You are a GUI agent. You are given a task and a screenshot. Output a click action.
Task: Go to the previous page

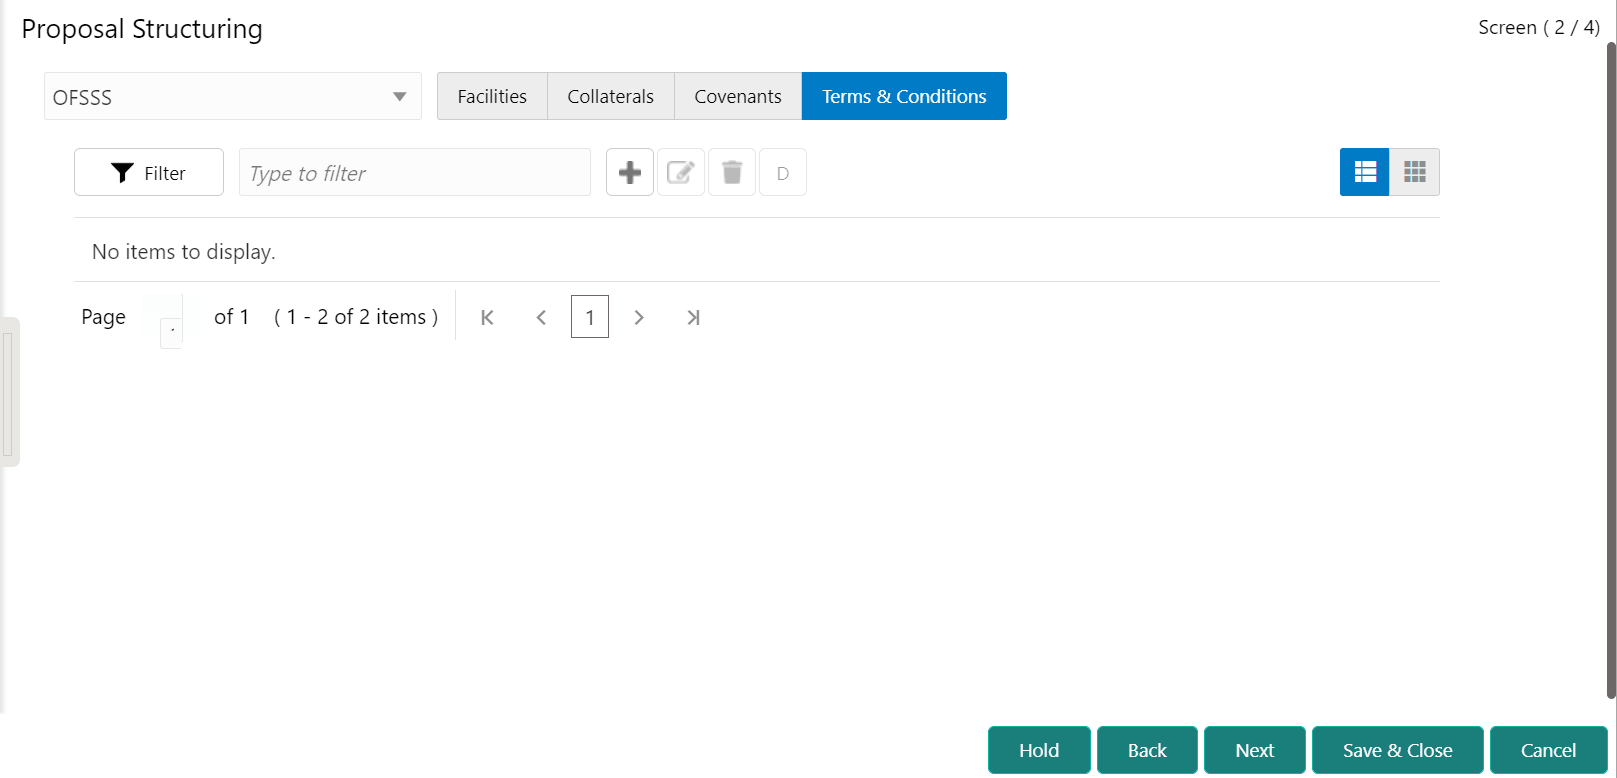pyautogui.click(x=541, y=317)
